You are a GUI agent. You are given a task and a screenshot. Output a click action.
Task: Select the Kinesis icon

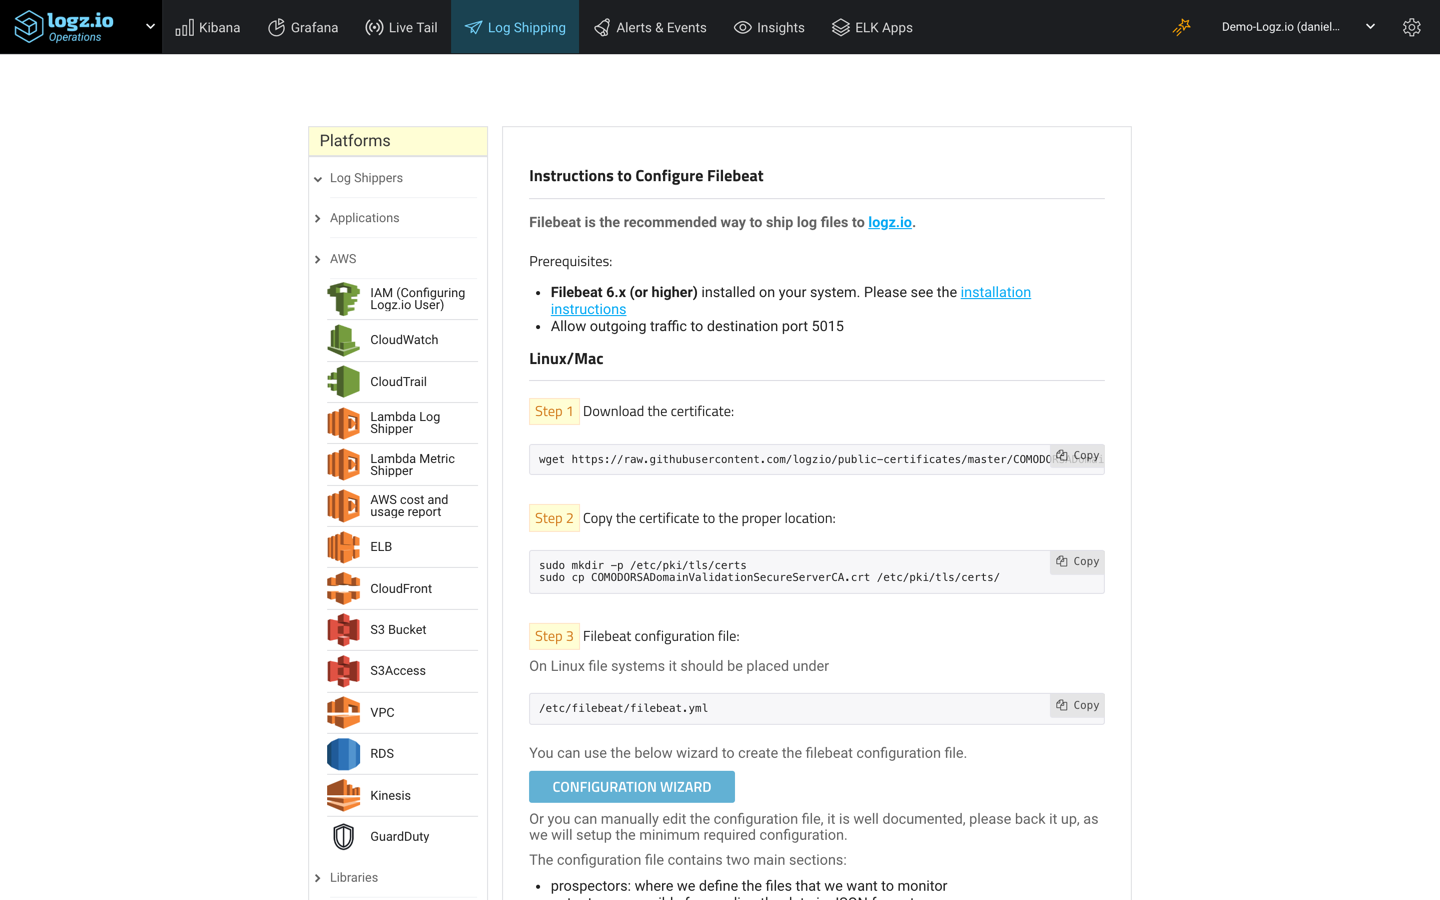point(343,796)
